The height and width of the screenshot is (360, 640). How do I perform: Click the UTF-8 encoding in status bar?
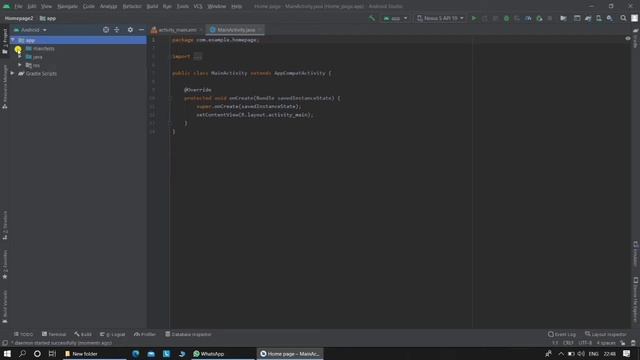coord(585,343)
